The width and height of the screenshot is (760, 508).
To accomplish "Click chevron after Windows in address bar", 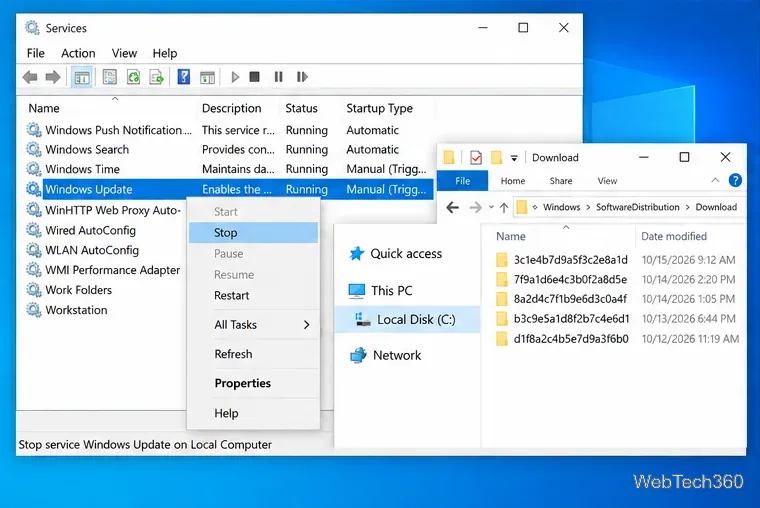I will point(588,207).
